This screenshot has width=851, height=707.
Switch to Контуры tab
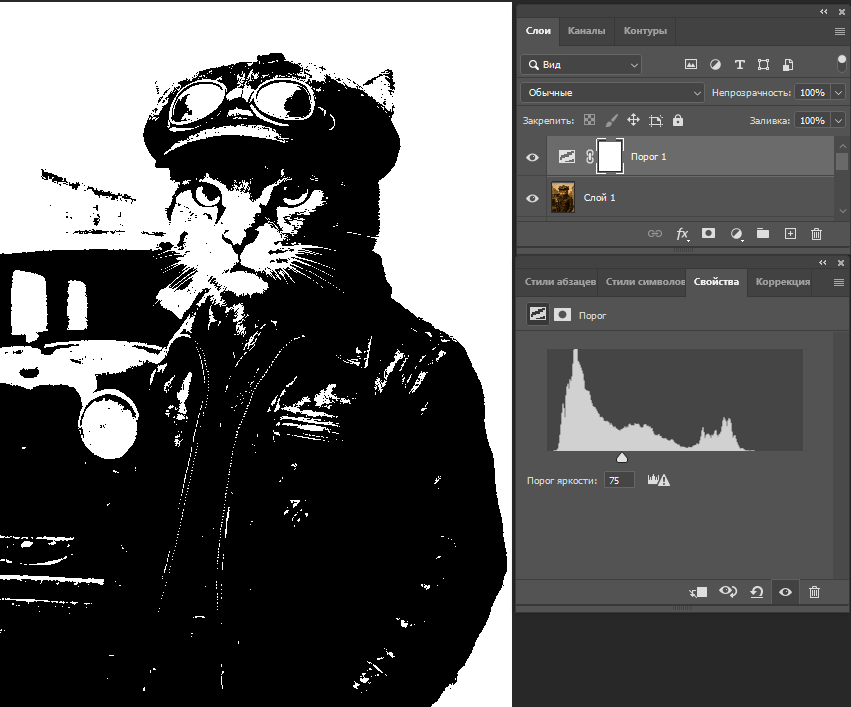645,31
